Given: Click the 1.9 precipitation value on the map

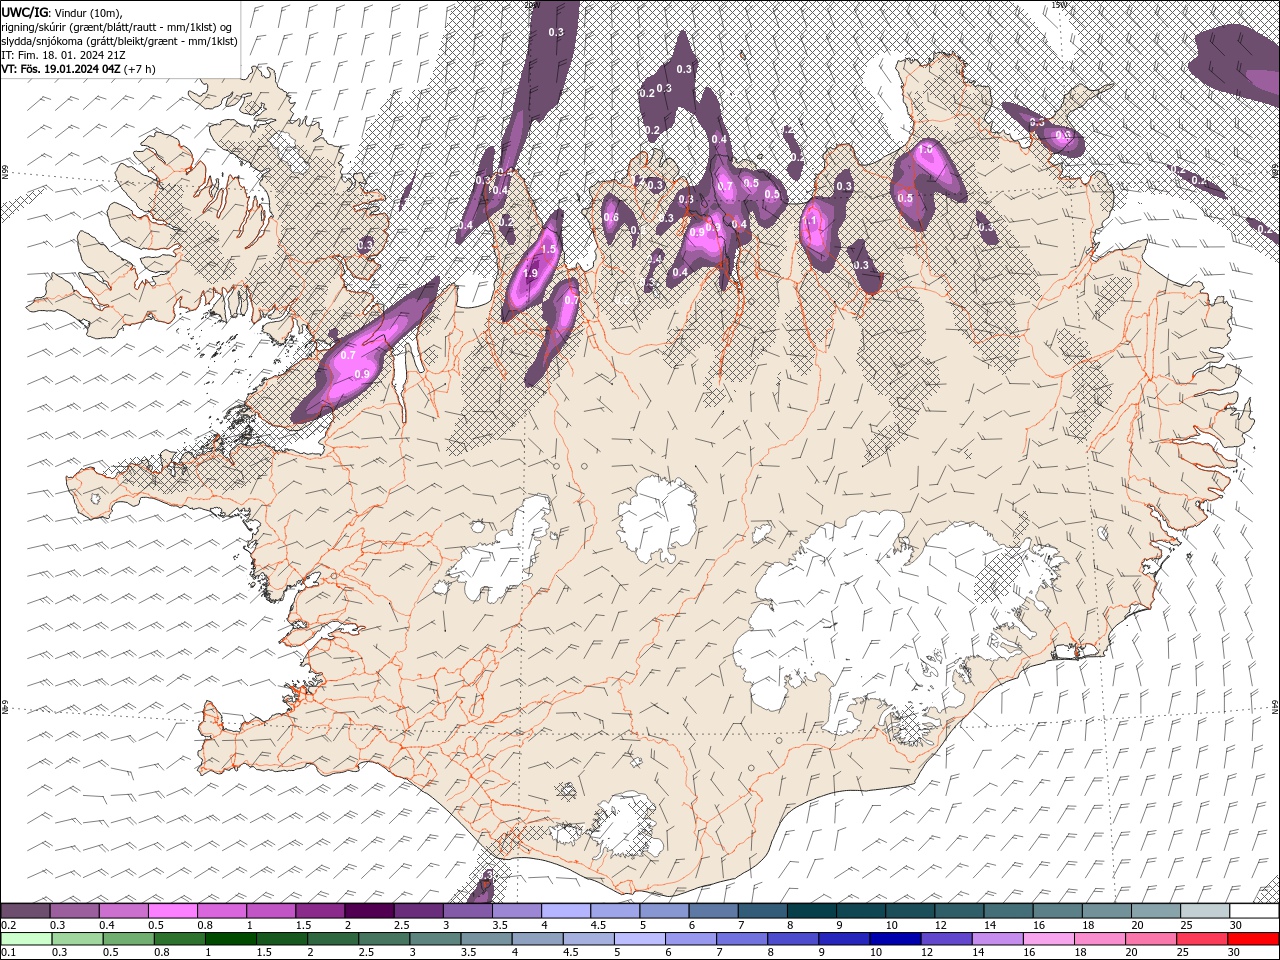Looking at the screenshot, I should pos(531,273).
